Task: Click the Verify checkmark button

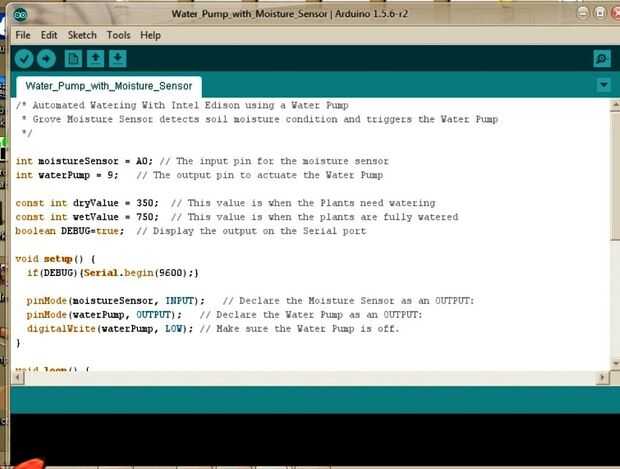Action: (x=24, y=59)
